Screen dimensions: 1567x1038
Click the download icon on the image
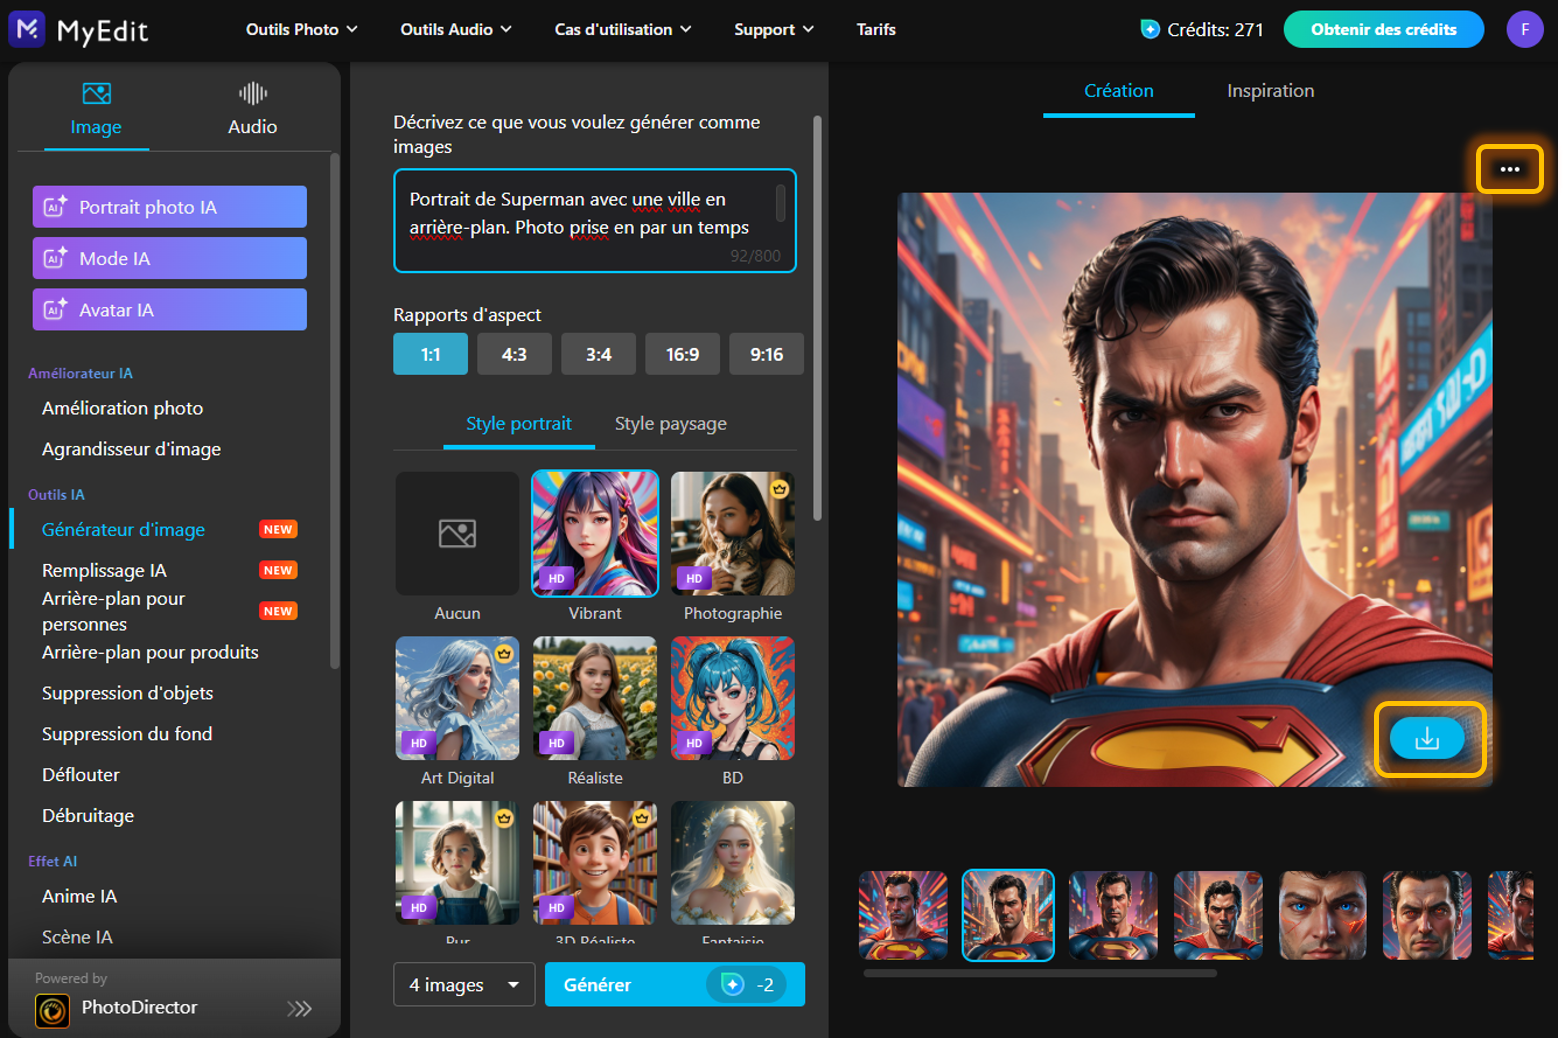click(x=1427, y=739)
